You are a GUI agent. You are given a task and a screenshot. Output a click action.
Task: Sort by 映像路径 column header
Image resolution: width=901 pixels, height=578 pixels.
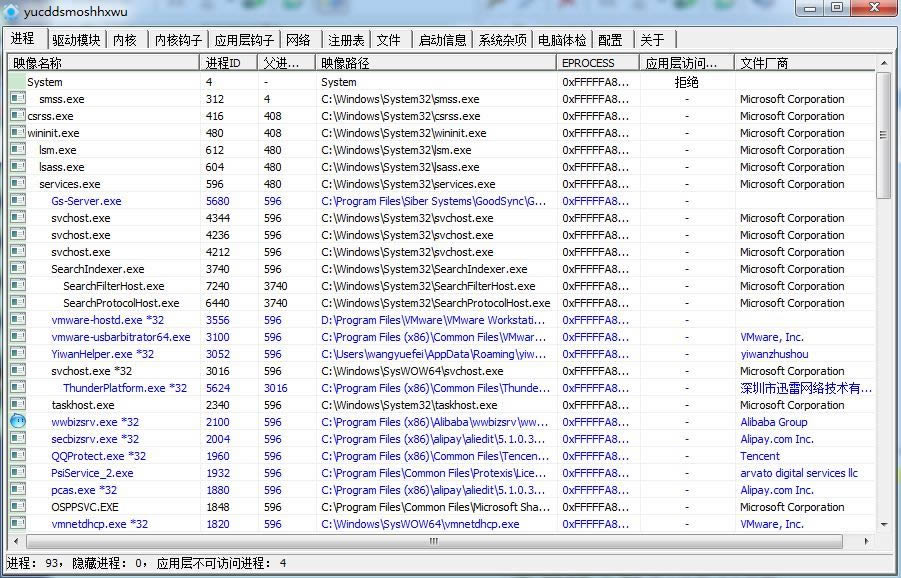(x=436, y=63)
